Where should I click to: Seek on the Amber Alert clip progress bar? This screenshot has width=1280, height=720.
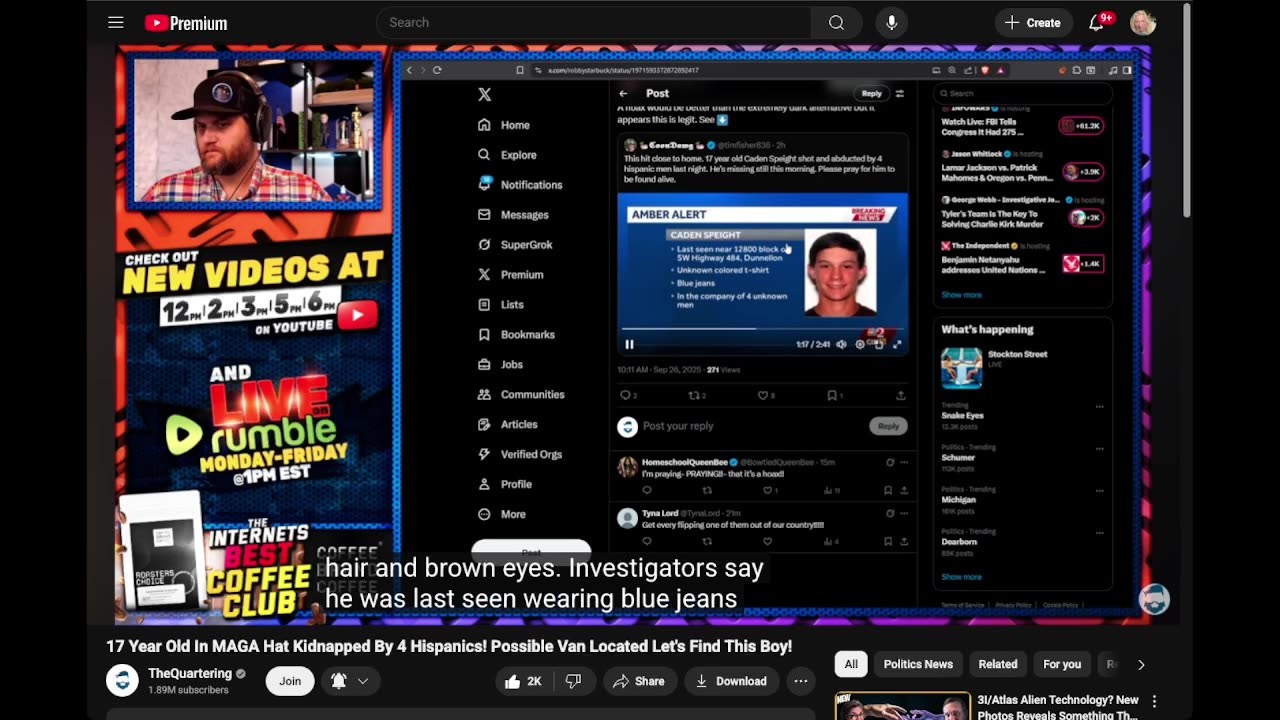762,328
